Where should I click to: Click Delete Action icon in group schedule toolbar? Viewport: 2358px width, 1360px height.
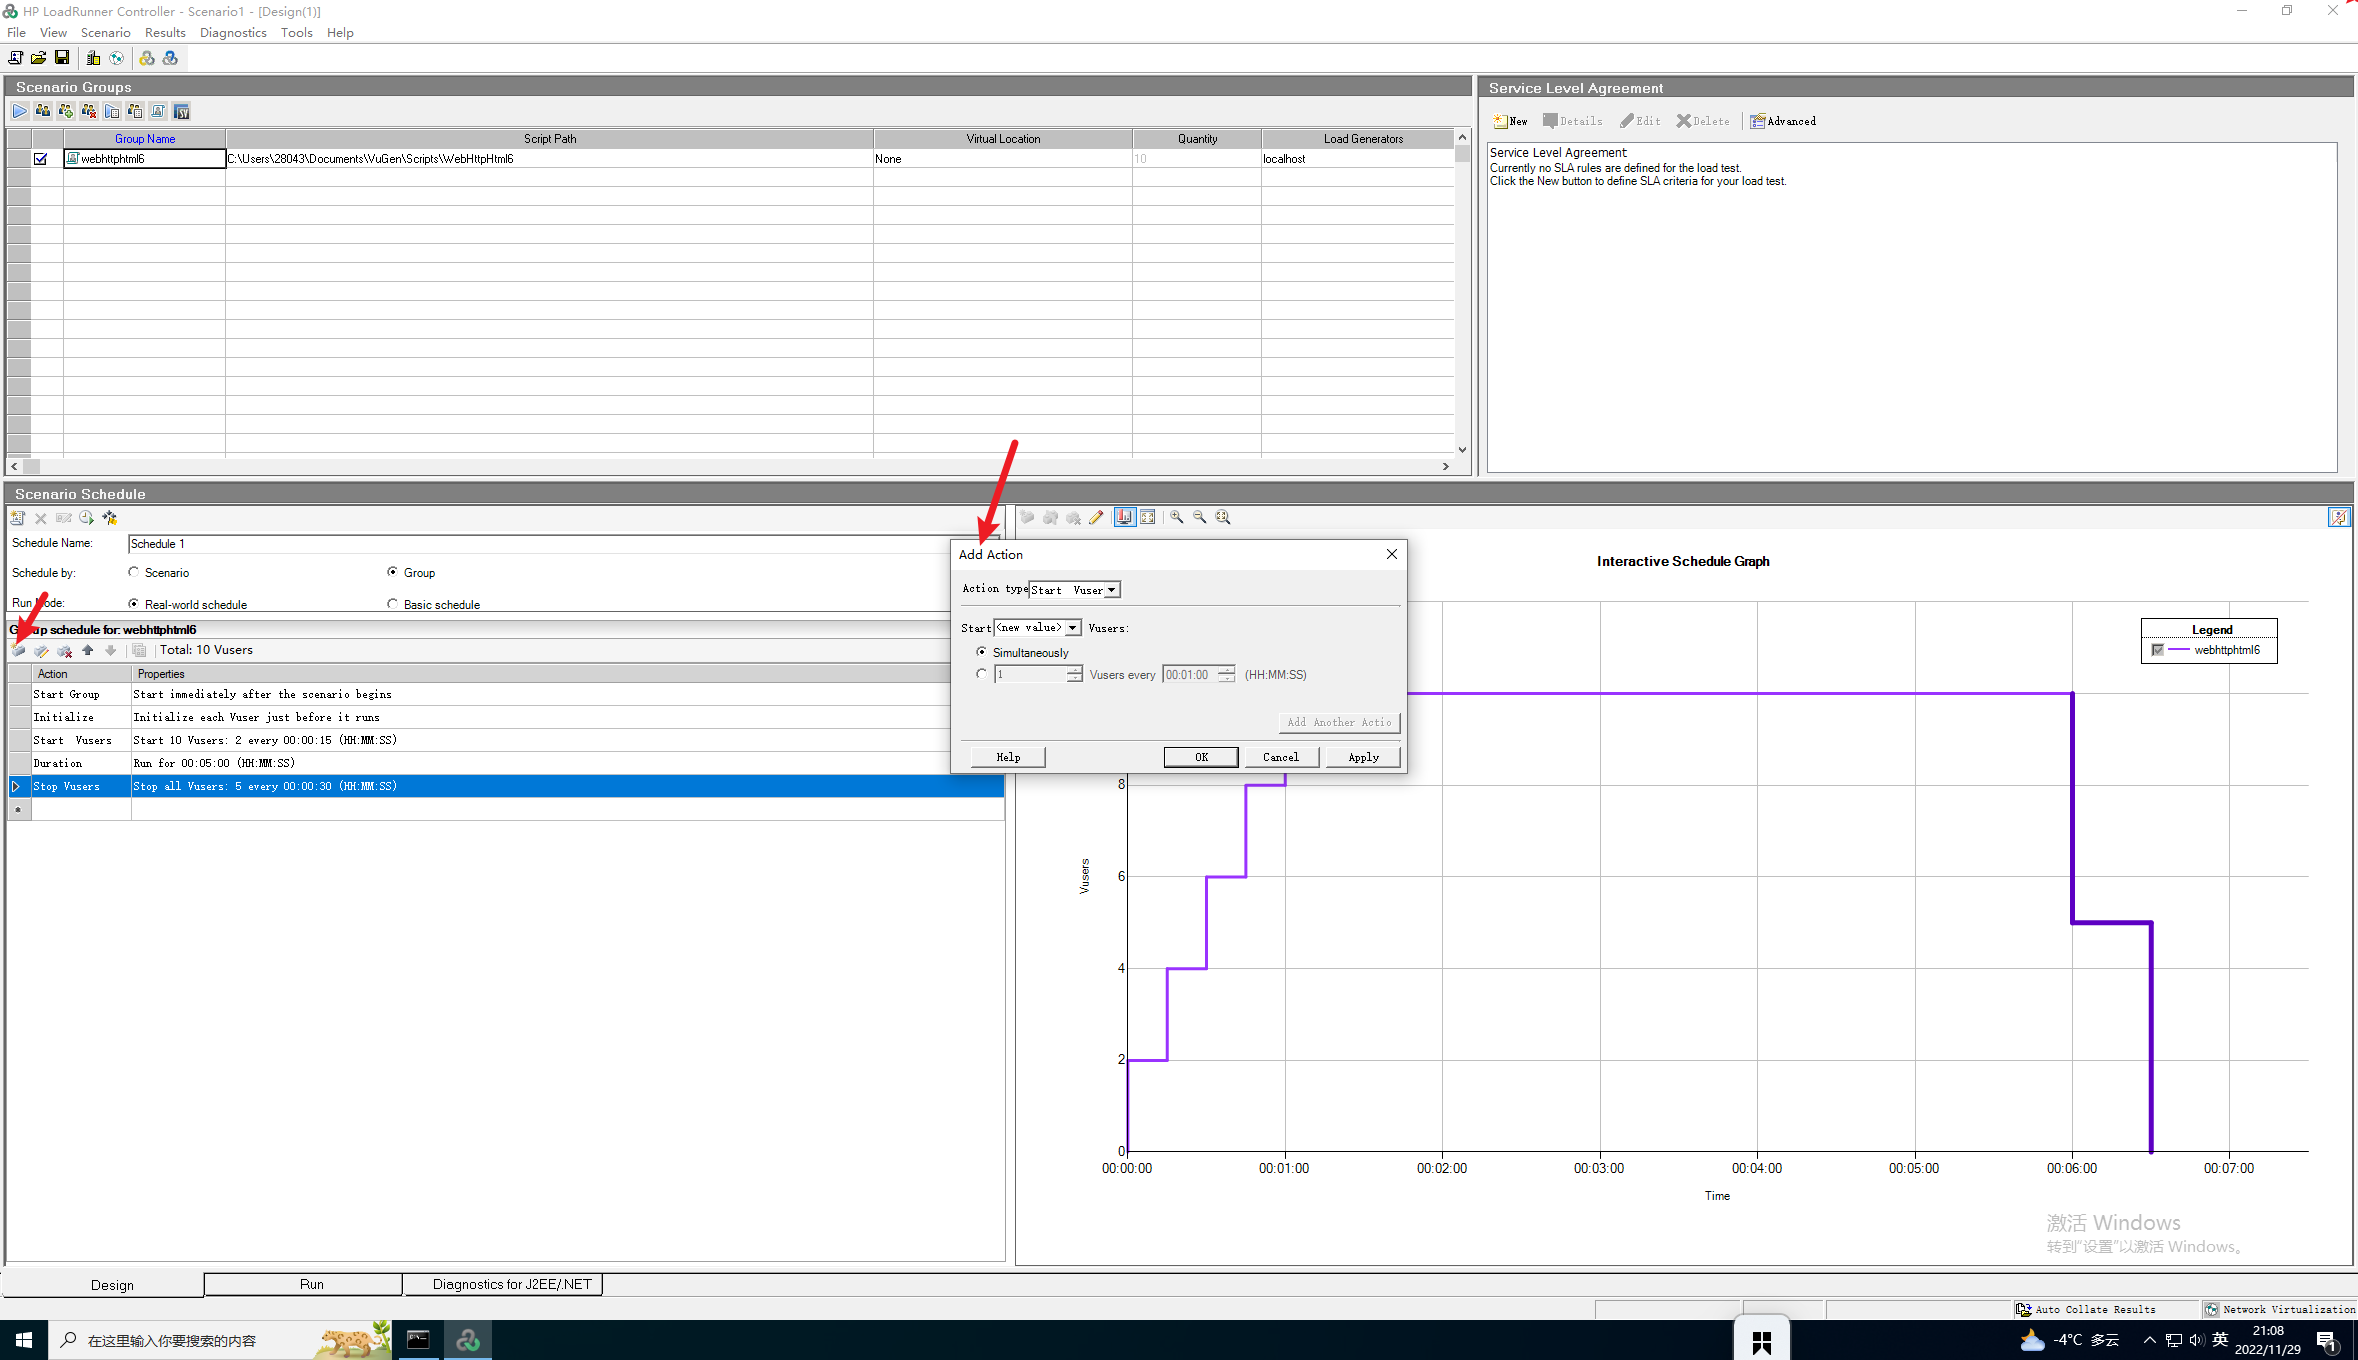[x=65, y=651]
